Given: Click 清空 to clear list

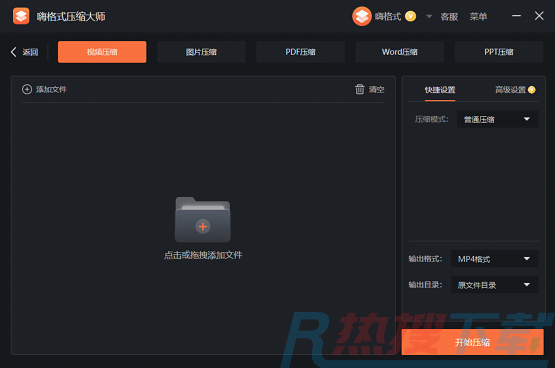Looking at the screenshot, I should [x=377, y=90].
